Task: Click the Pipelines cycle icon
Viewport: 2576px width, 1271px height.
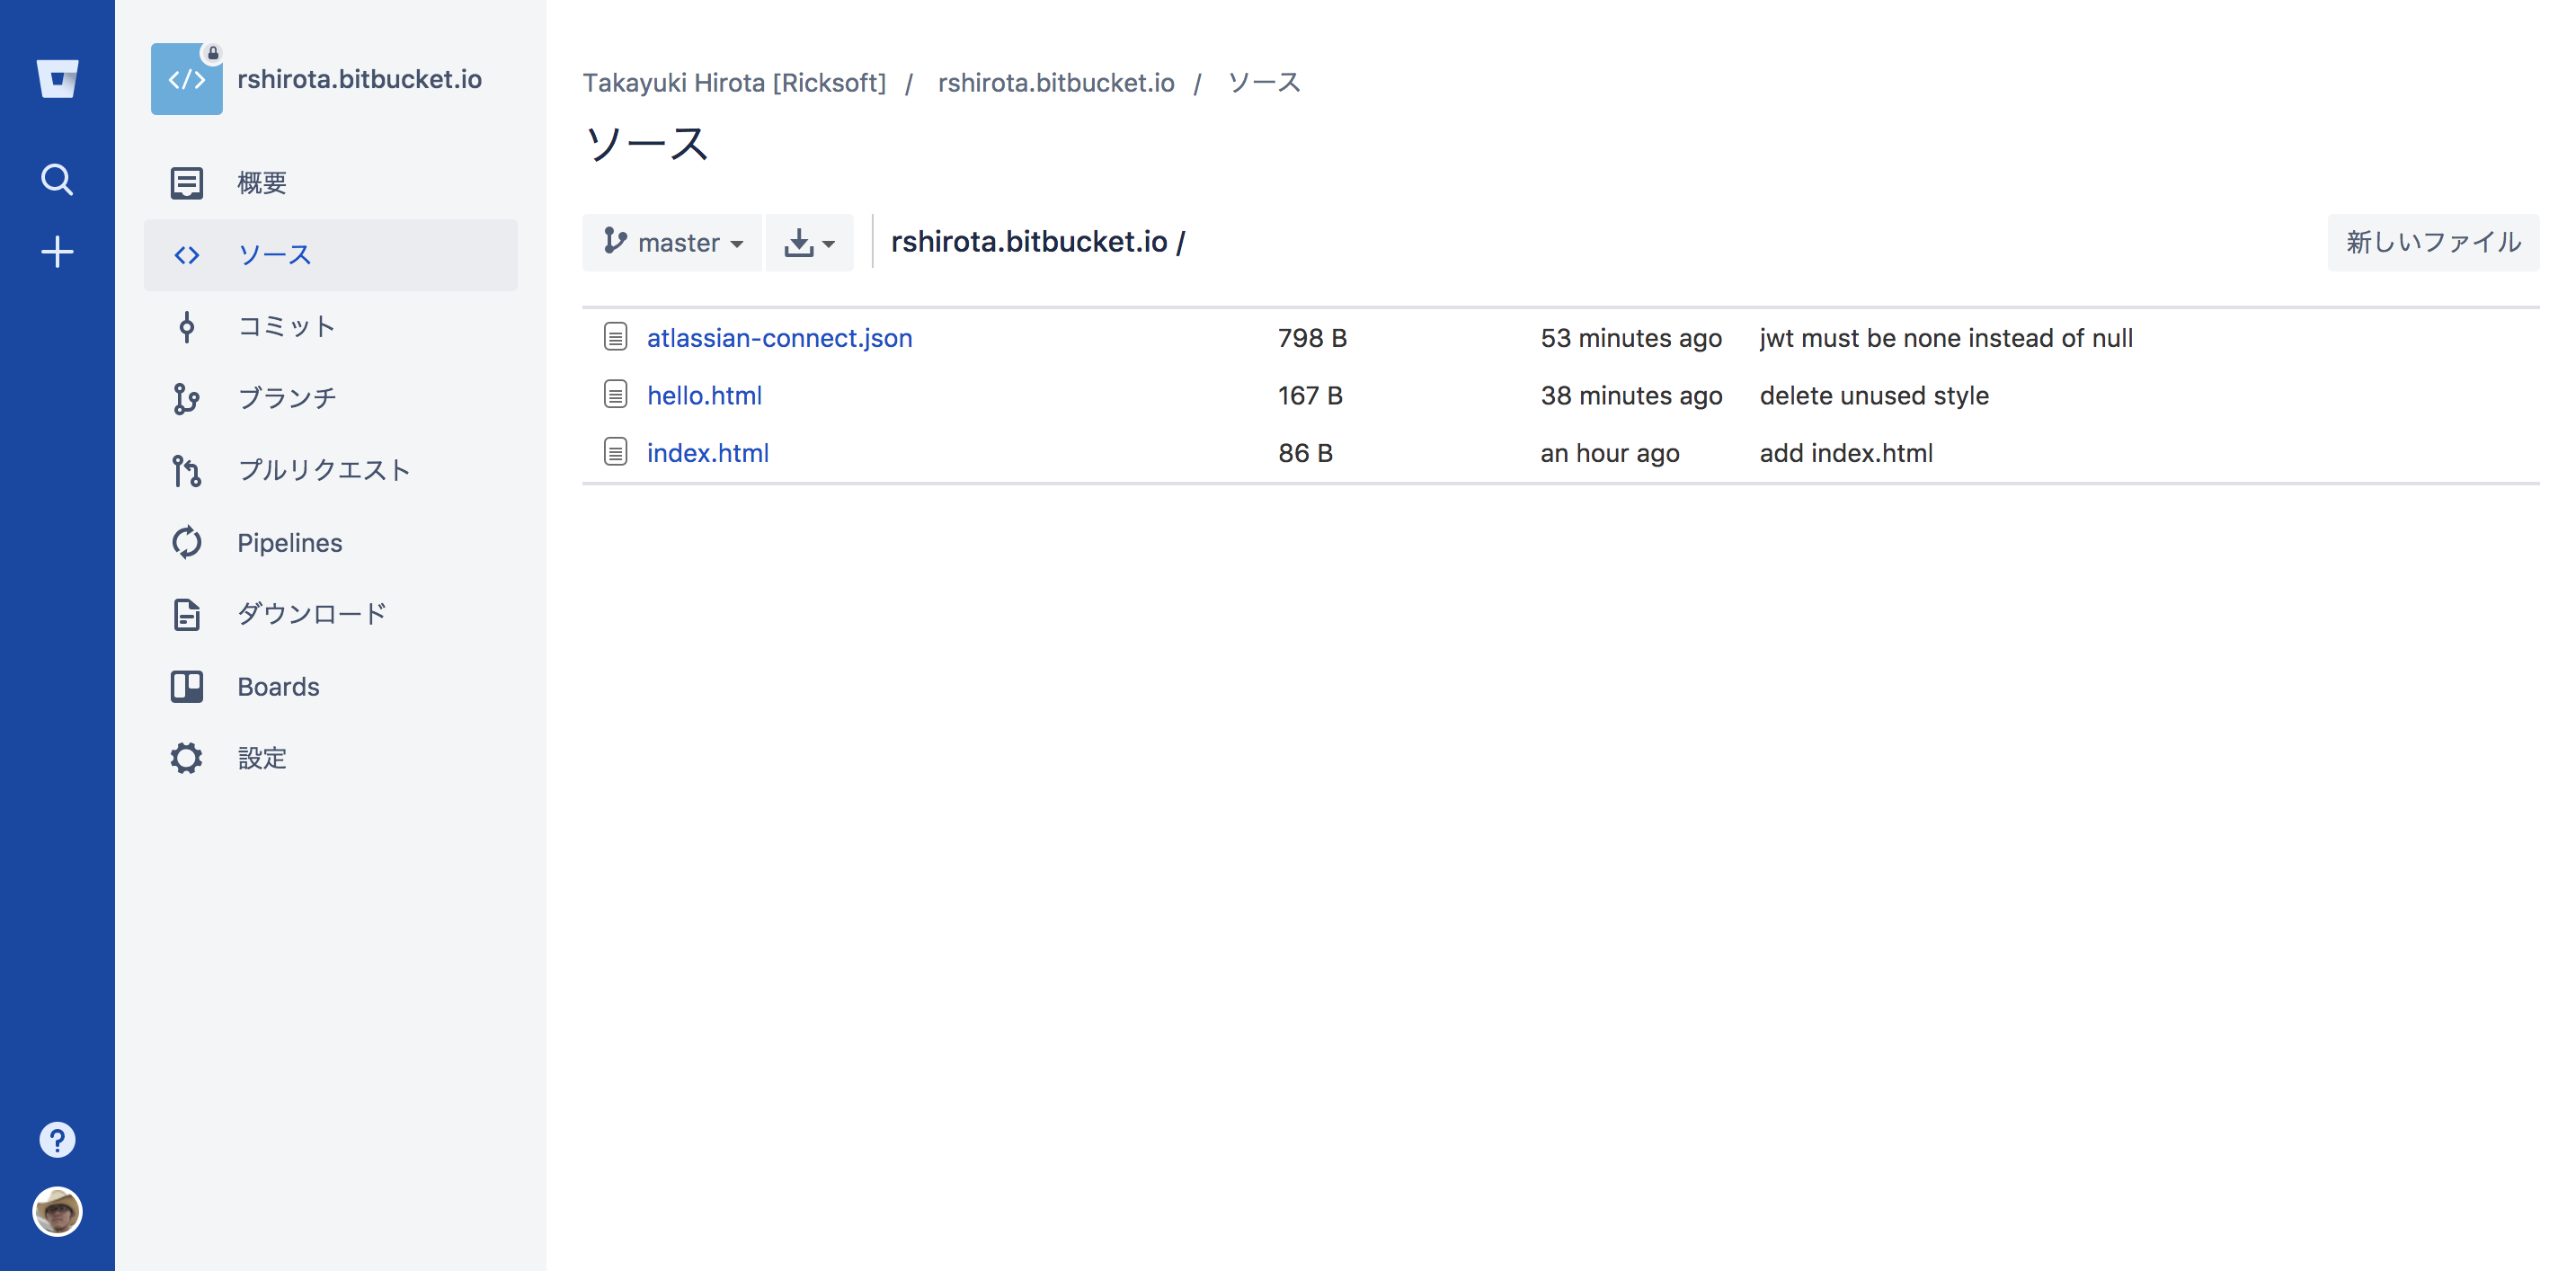Action: click(x=187, y=543)
